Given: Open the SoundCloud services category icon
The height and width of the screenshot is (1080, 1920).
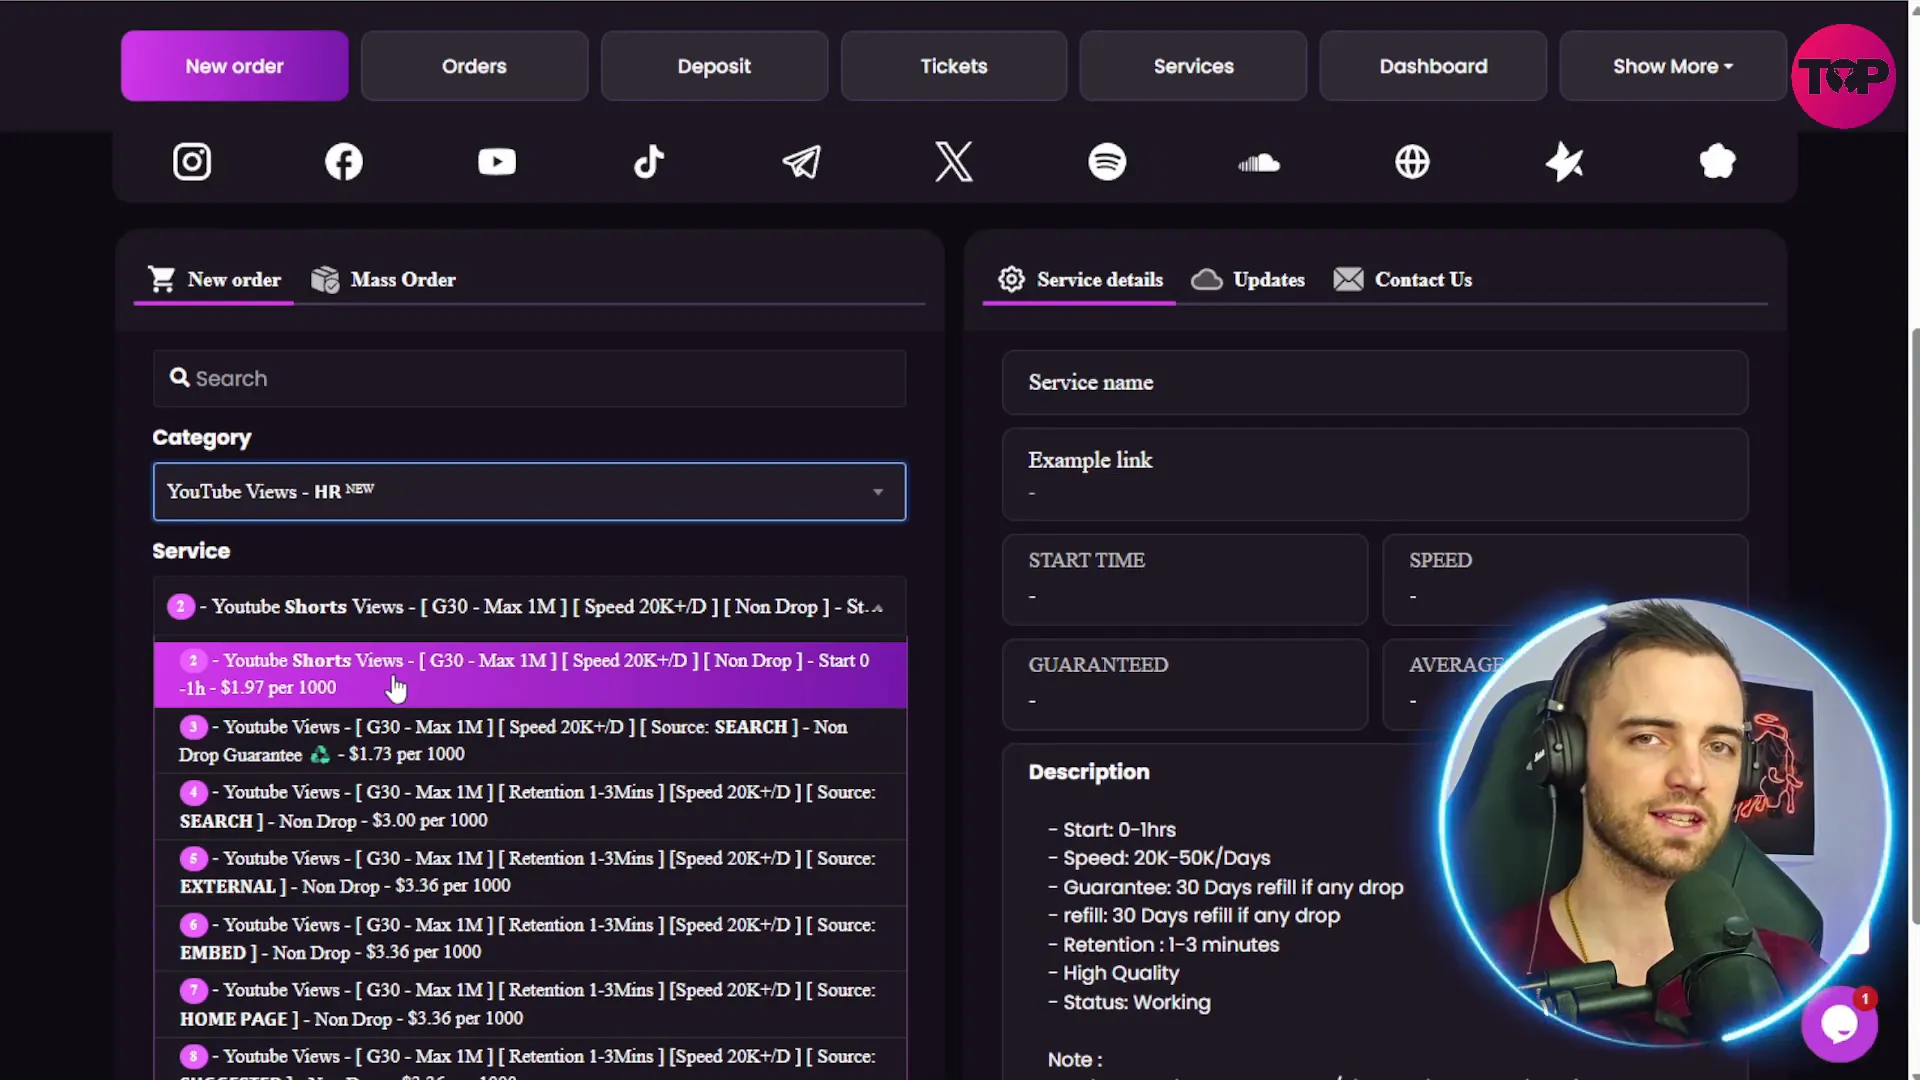Looking at the screenshot, I should tap(1259, 162).
